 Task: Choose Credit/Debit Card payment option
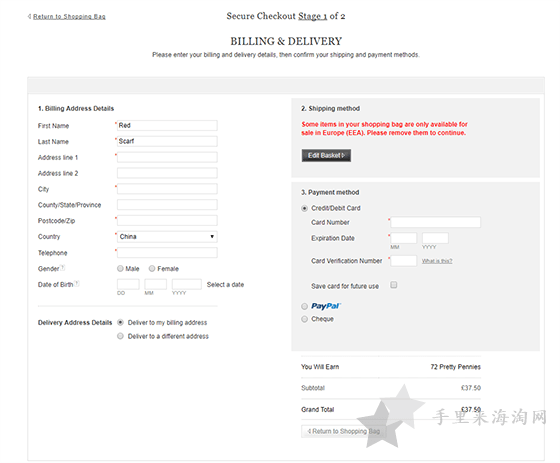pyautogui.click(x=304, y=208)
